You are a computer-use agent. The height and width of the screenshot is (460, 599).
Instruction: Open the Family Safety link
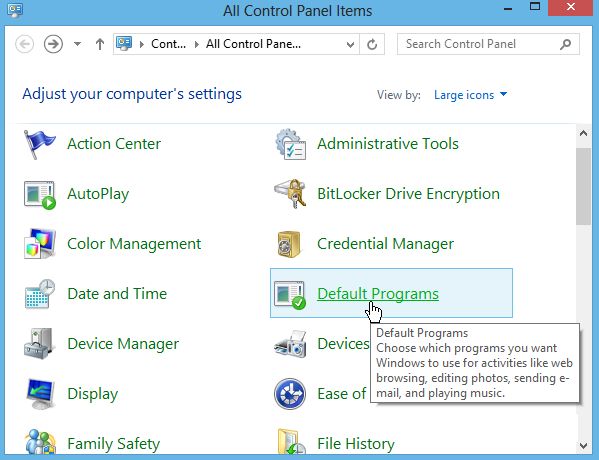point(113,444)
